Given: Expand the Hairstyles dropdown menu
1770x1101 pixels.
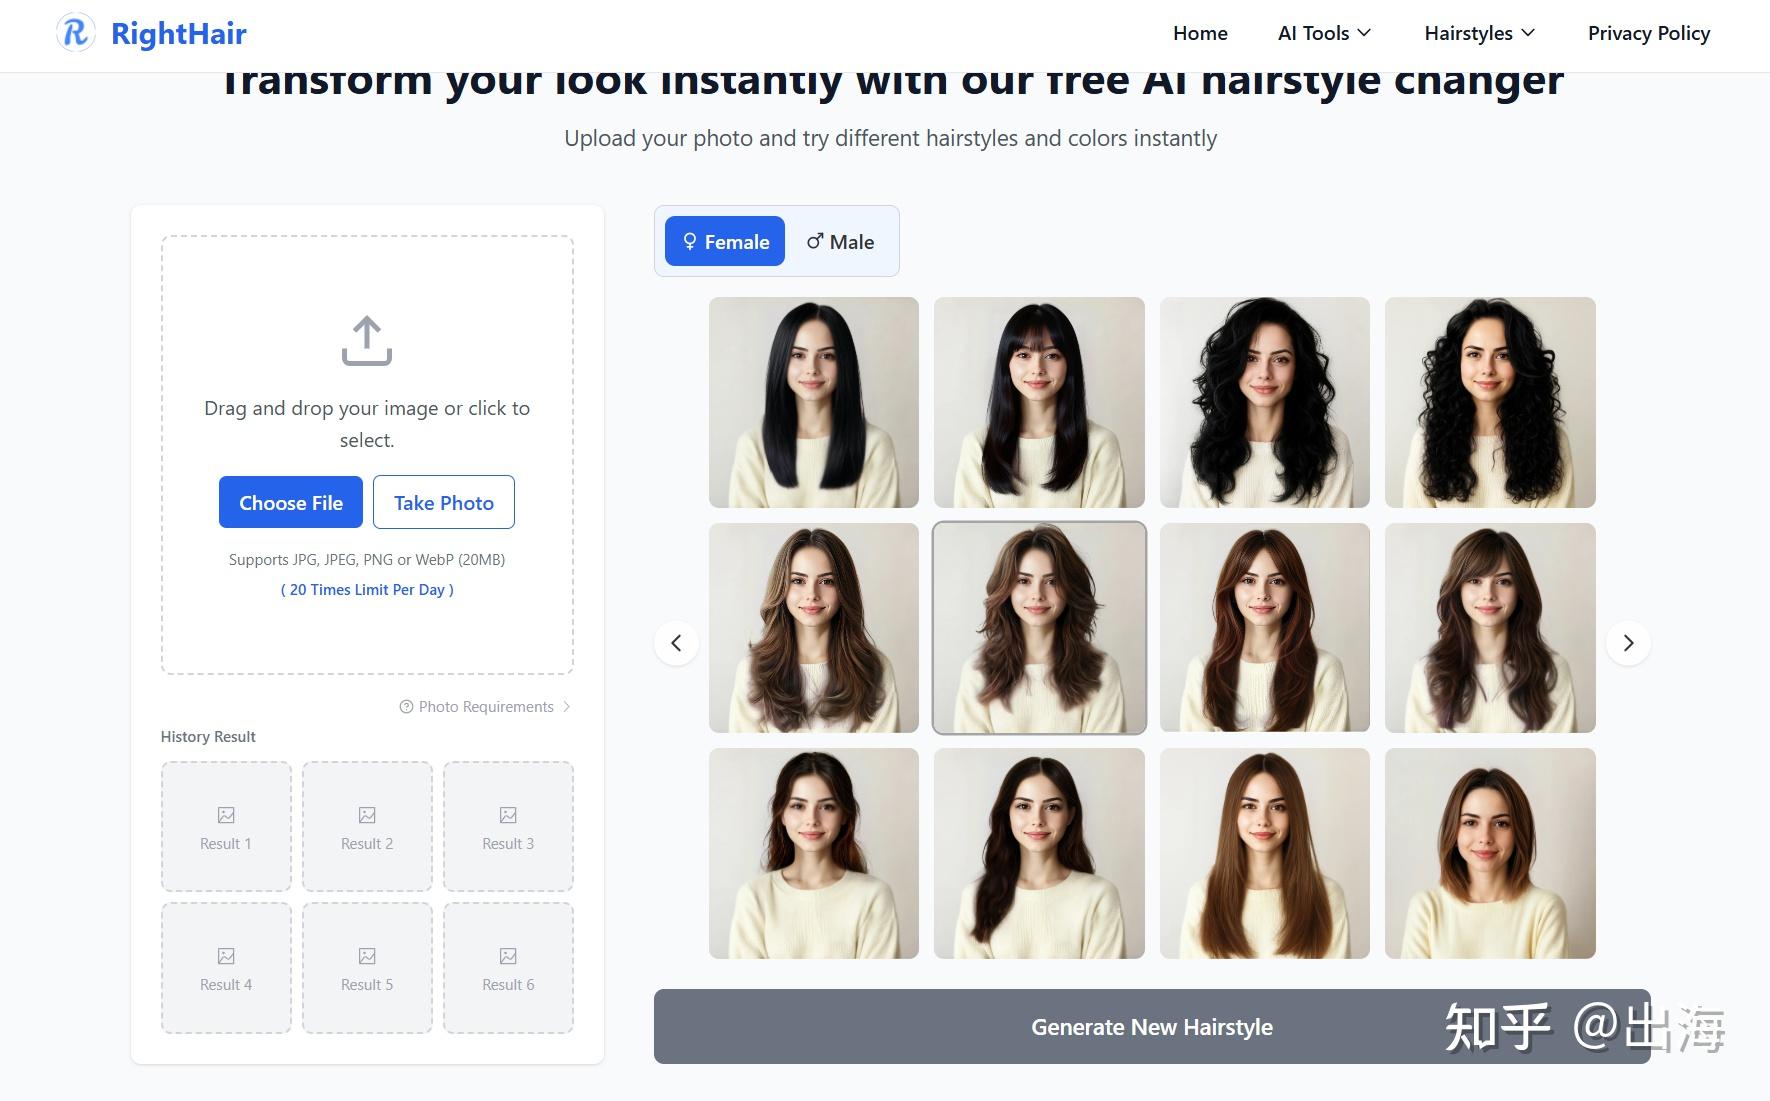Looking at the screenshot, I should tap(1479, 33).
